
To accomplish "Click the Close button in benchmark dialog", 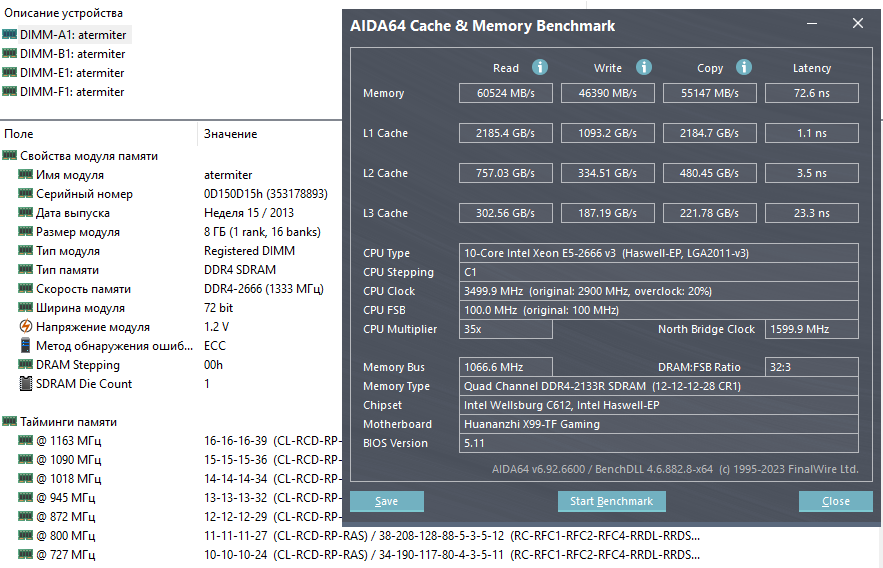I will coord(836,501).
